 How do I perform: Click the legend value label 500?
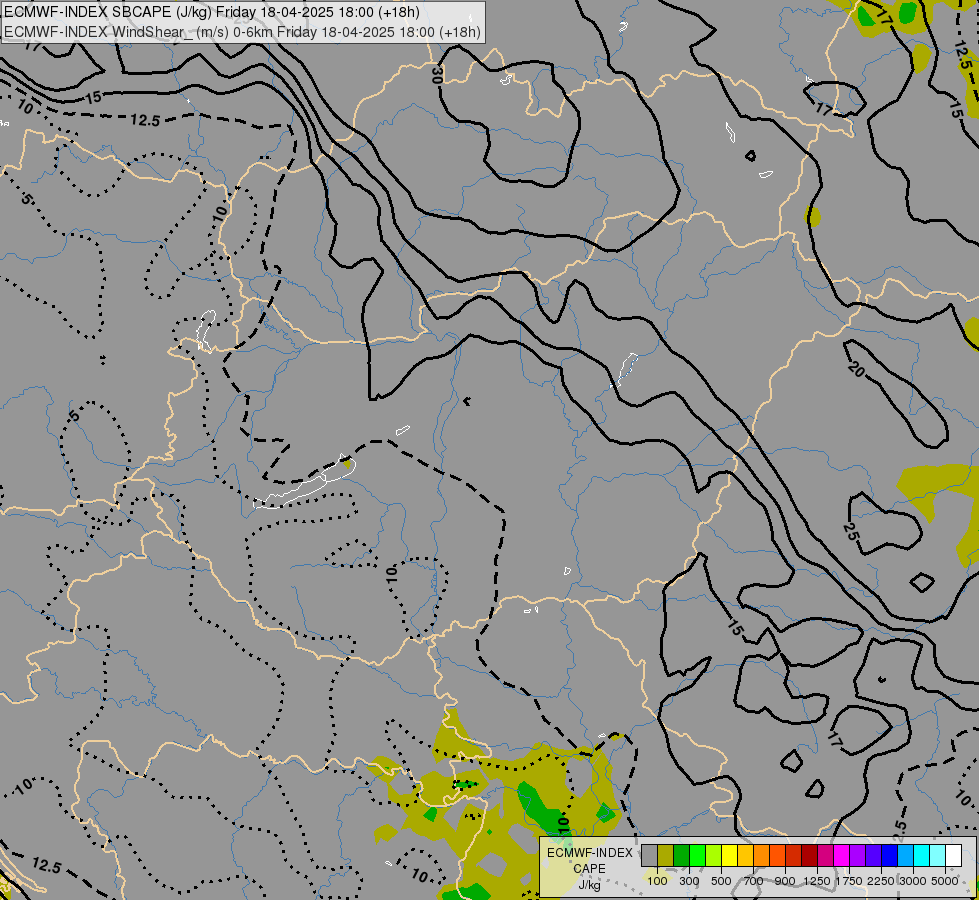click(x=721, y=881)
